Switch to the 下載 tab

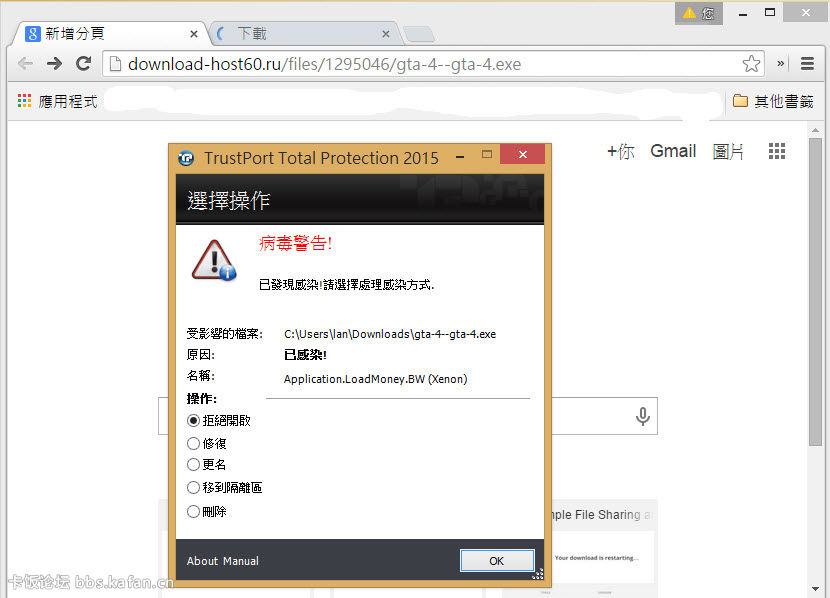click(x=302, y=34)
